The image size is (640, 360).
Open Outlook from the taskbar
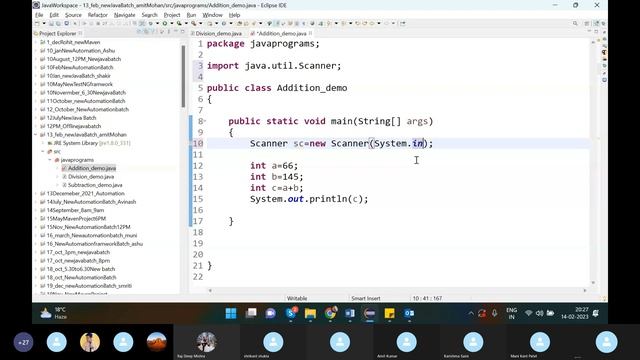(x=409, y=313)
